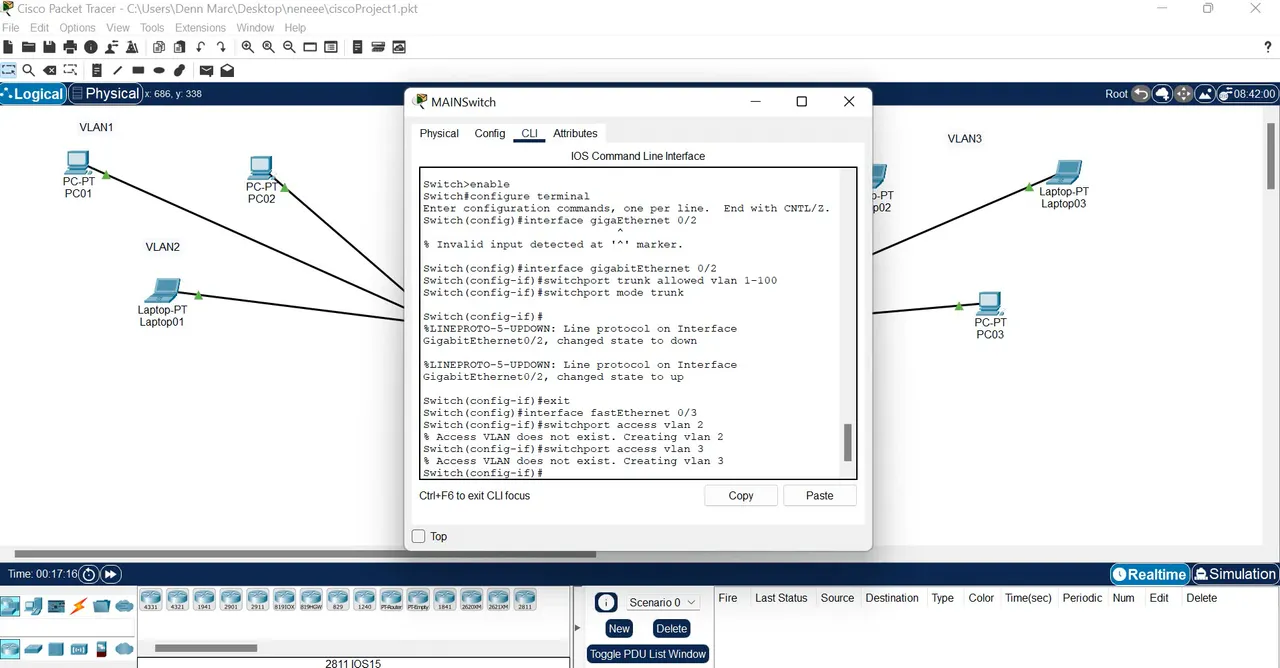
Task: Open the Scenario 0 dropdown
Action: click(x=662, y=602)
